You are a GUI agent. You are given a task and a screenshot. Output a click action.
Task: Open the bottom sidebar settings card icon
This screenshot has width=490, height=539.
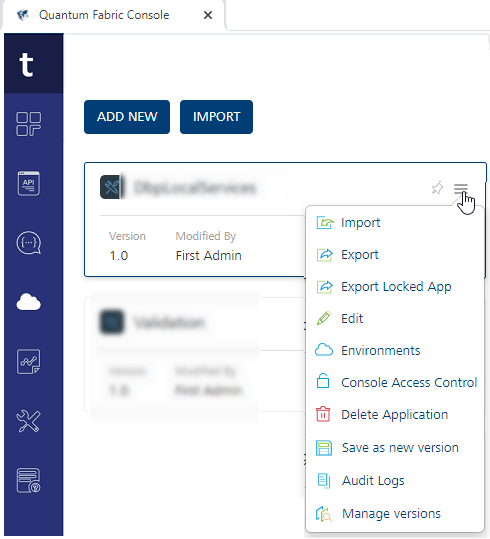pyautogui.click(x=29, y=480)
